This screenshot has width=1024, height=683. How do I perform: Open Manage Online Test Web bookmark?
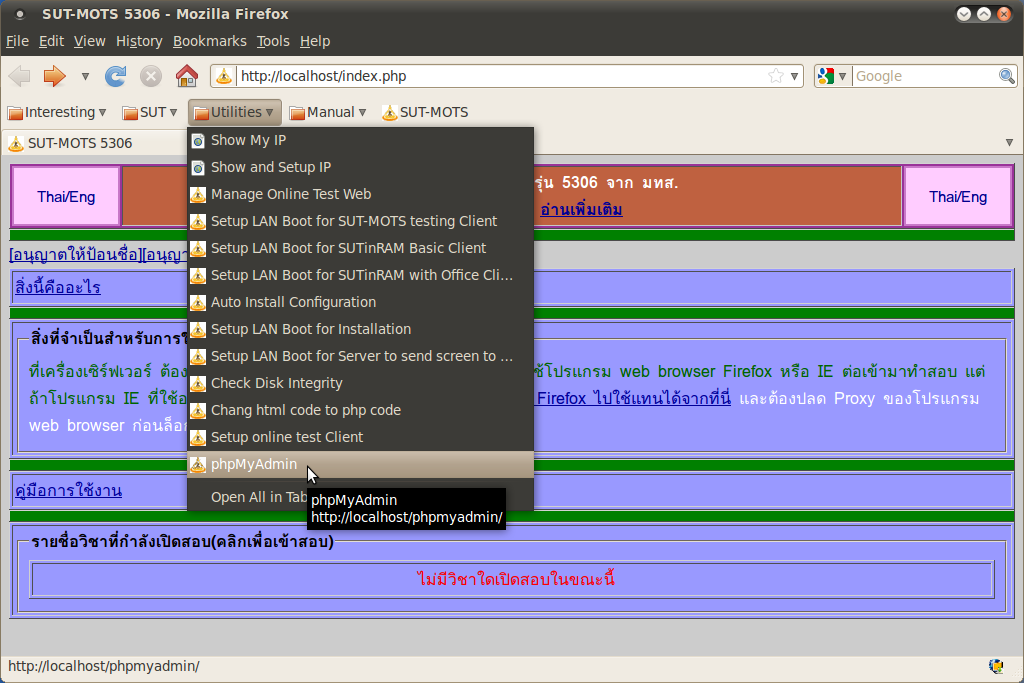click(360, 194)
